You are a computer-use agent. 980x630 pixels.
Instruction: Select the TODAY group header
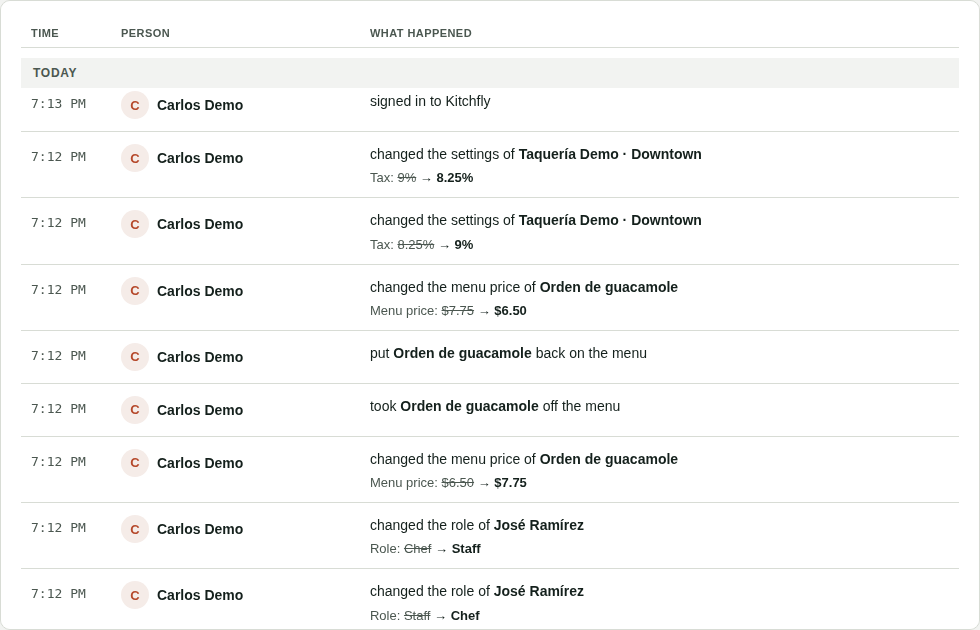pos(490,72)
